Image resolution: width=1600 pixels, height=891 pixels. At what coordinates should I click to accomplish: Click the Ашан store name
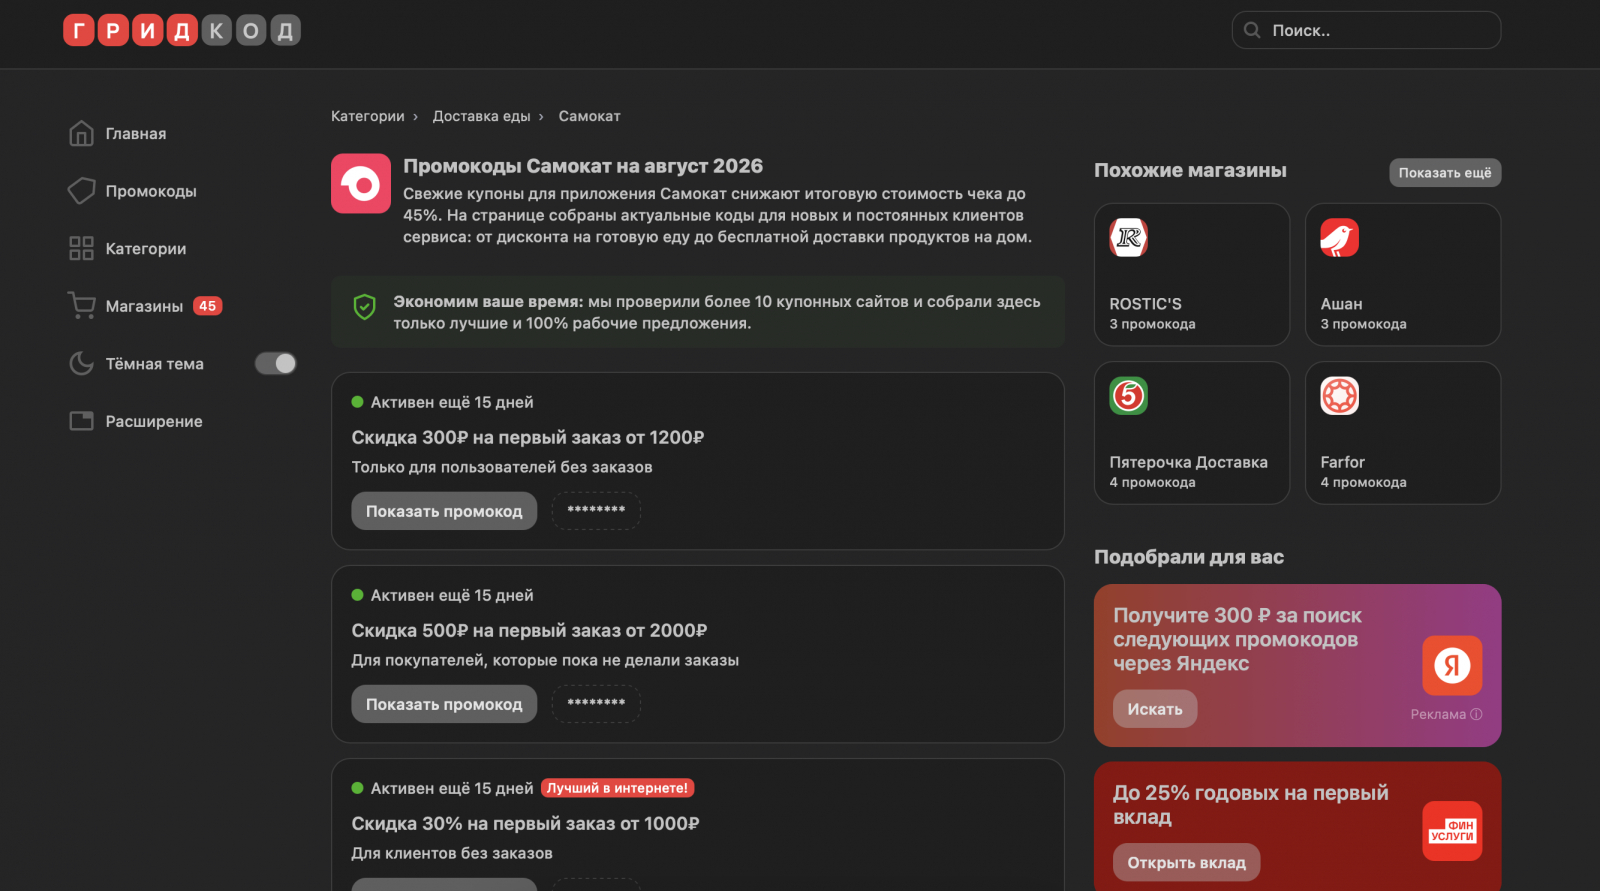1341,304
